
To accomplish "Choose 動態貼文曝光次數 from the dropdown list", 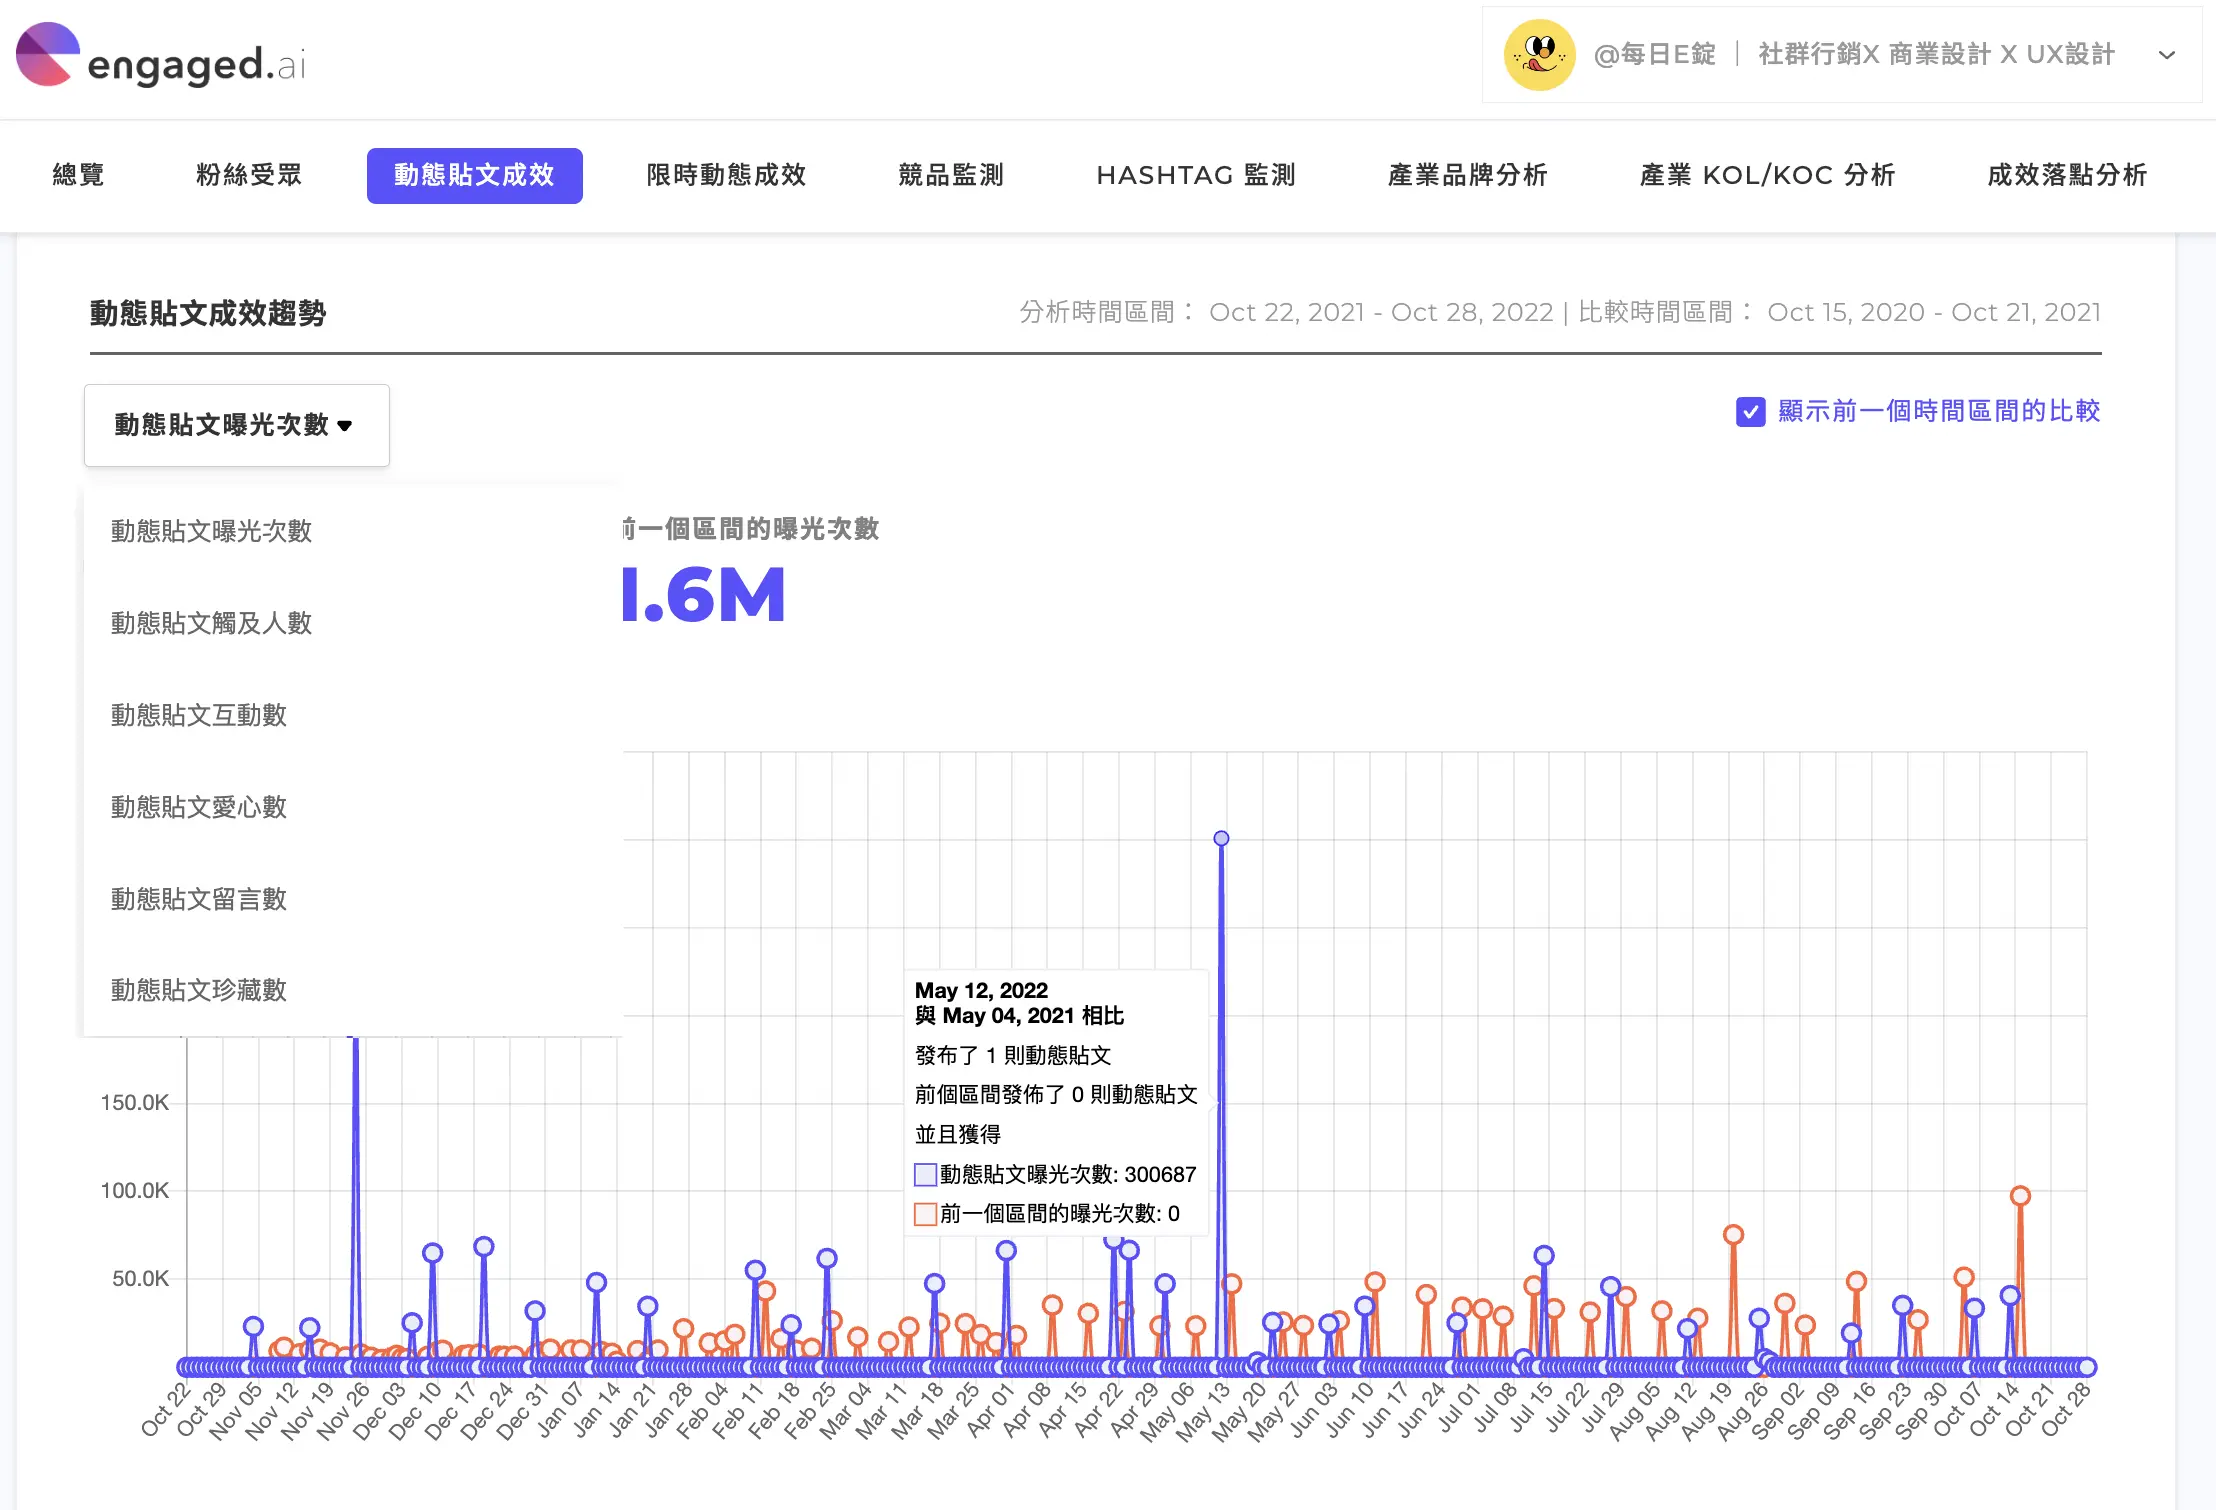I will tap(211, 531).
